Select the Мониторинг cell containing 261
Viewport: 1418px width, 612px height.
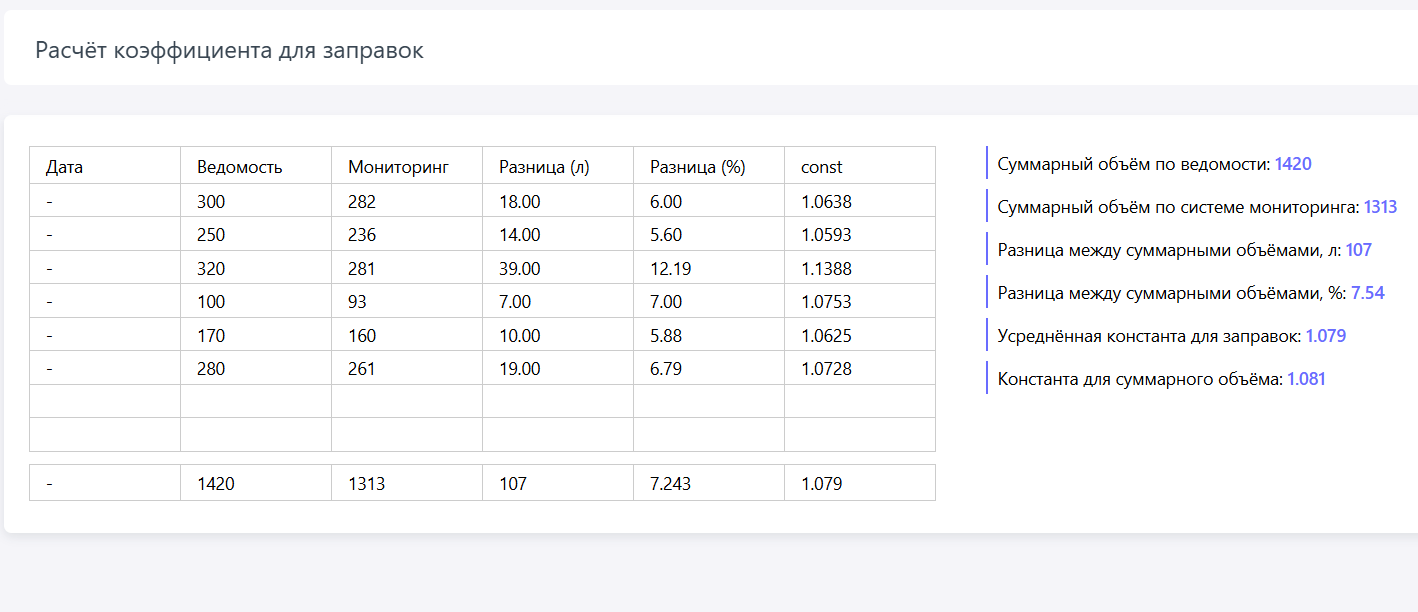pos(406,369)
